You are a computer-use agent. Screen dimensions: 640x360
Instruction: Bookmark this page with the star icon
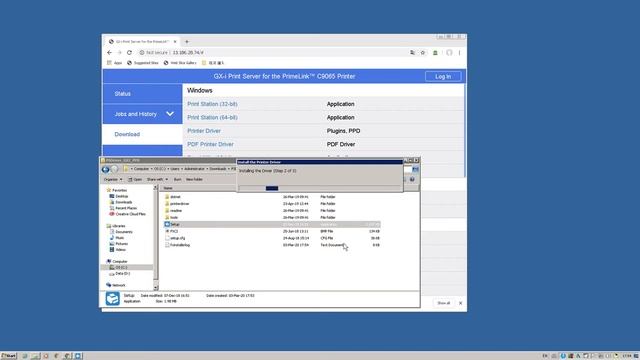[x=423, y=53]
